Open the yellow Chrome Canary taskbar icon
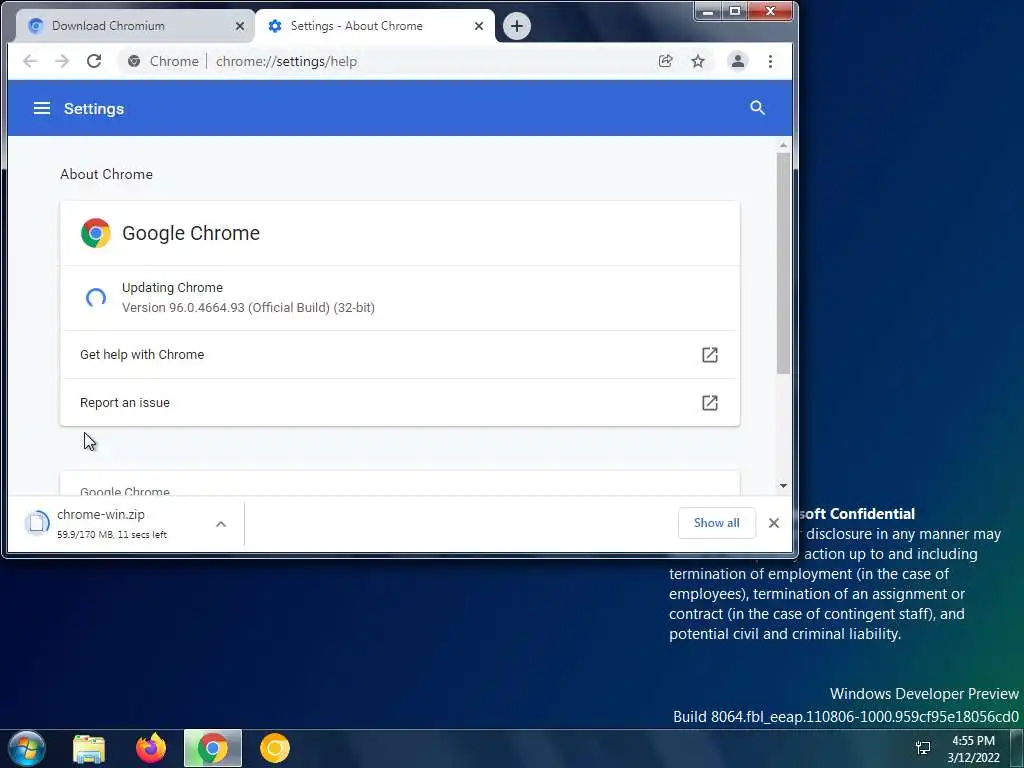Image resolution: width=1024 pixels, height=768 pixels. (275, 748)
